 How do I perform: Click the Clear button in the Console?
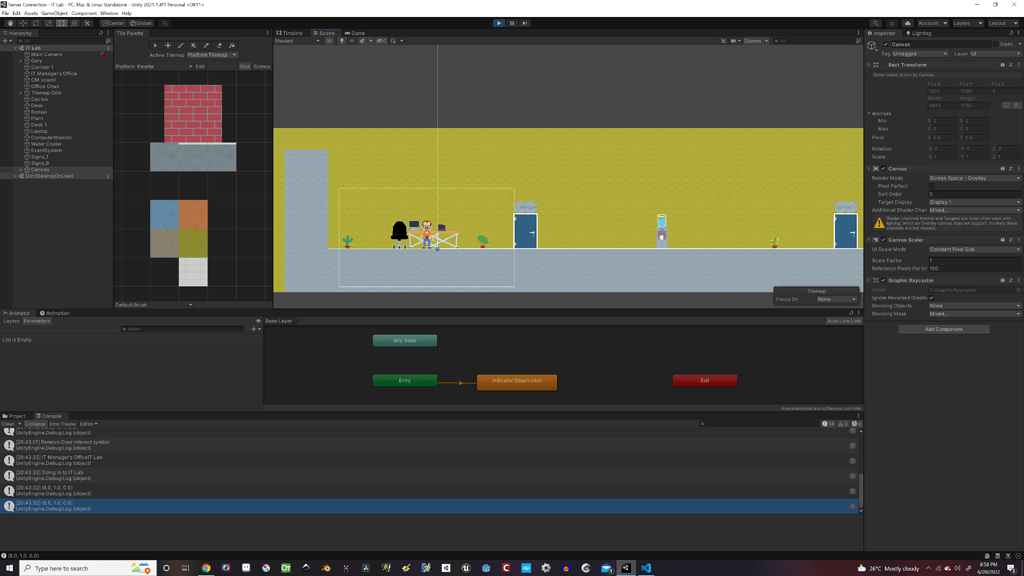[x=8, y=424]
